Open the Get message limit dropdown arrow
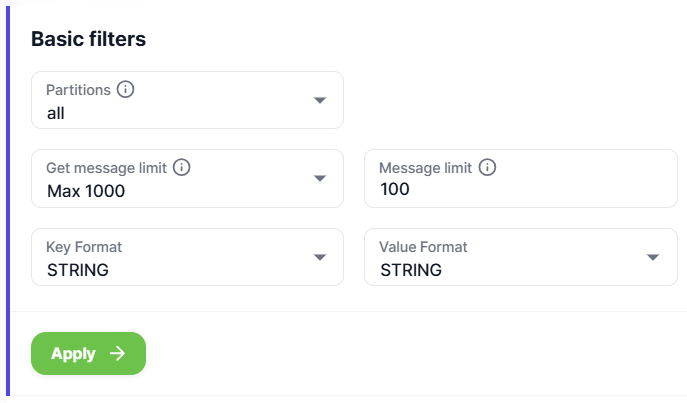The height and width of the screenshot is (403, 687). click(320, 178)
